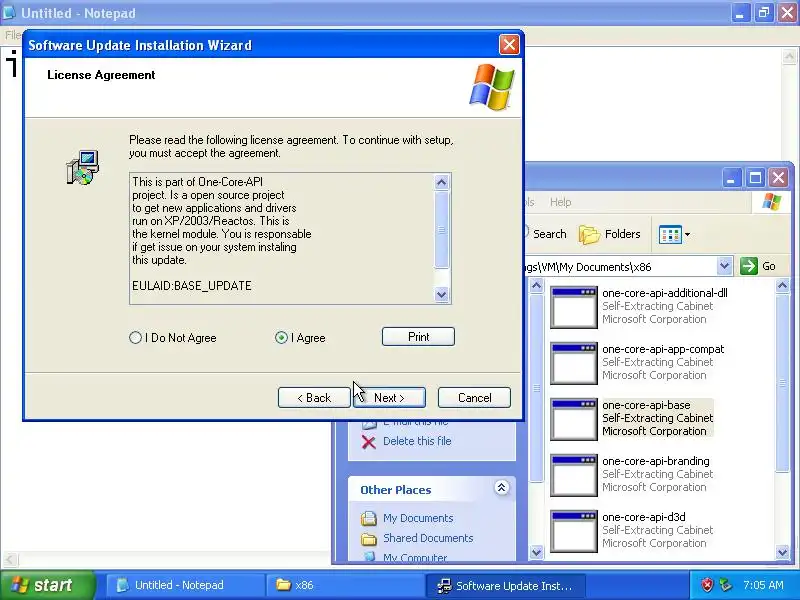
Task: Collapse the Other Places panel
Action: (x=501, y=488)
